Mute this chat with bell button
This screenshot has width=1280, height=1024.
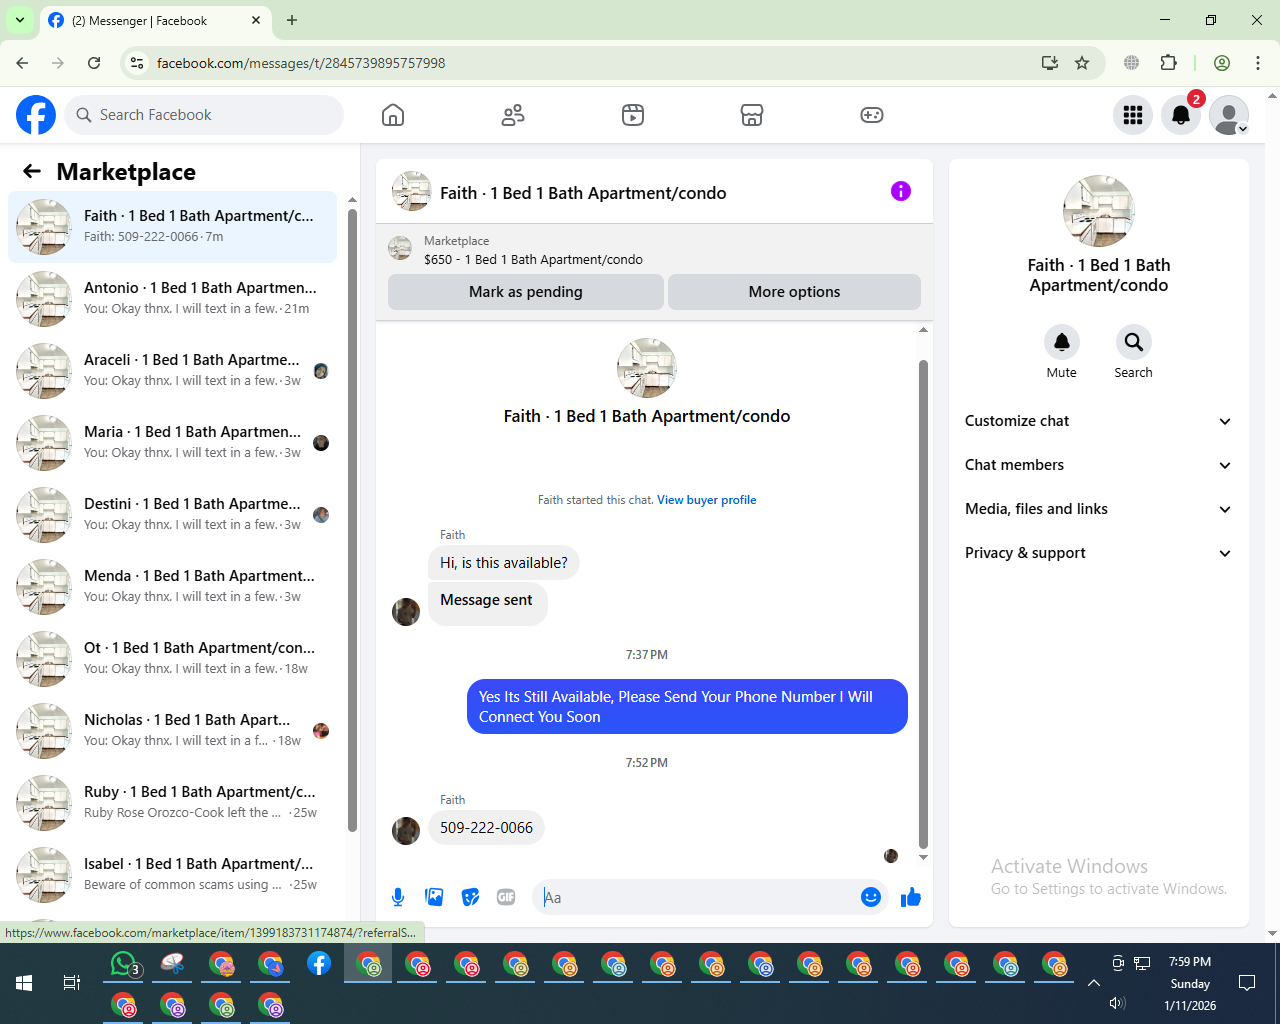click(1062, 342)
